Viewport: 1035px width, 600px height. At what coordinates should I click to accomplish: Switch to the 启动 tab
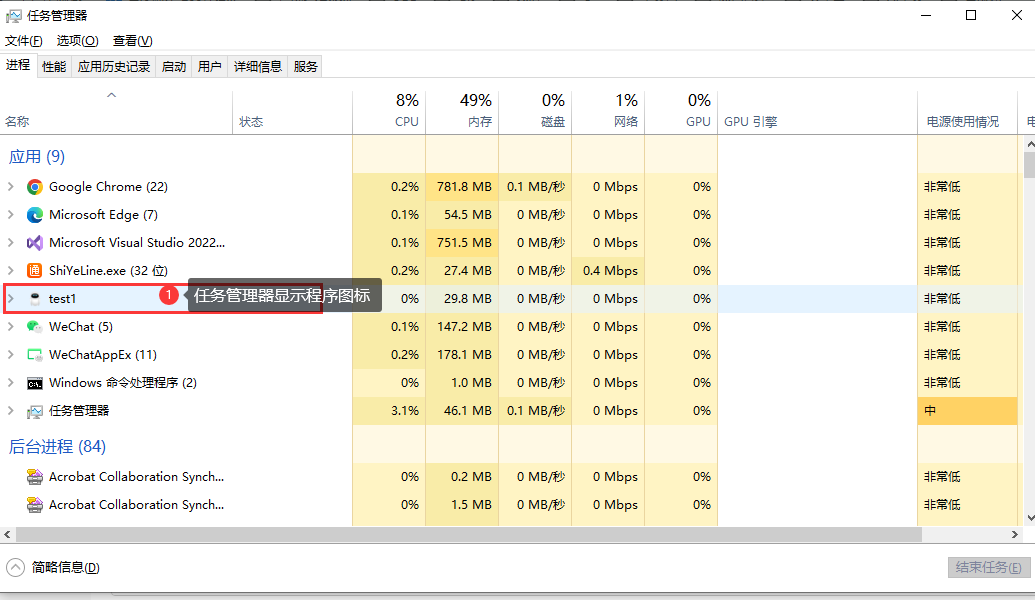tap(174, 67)
